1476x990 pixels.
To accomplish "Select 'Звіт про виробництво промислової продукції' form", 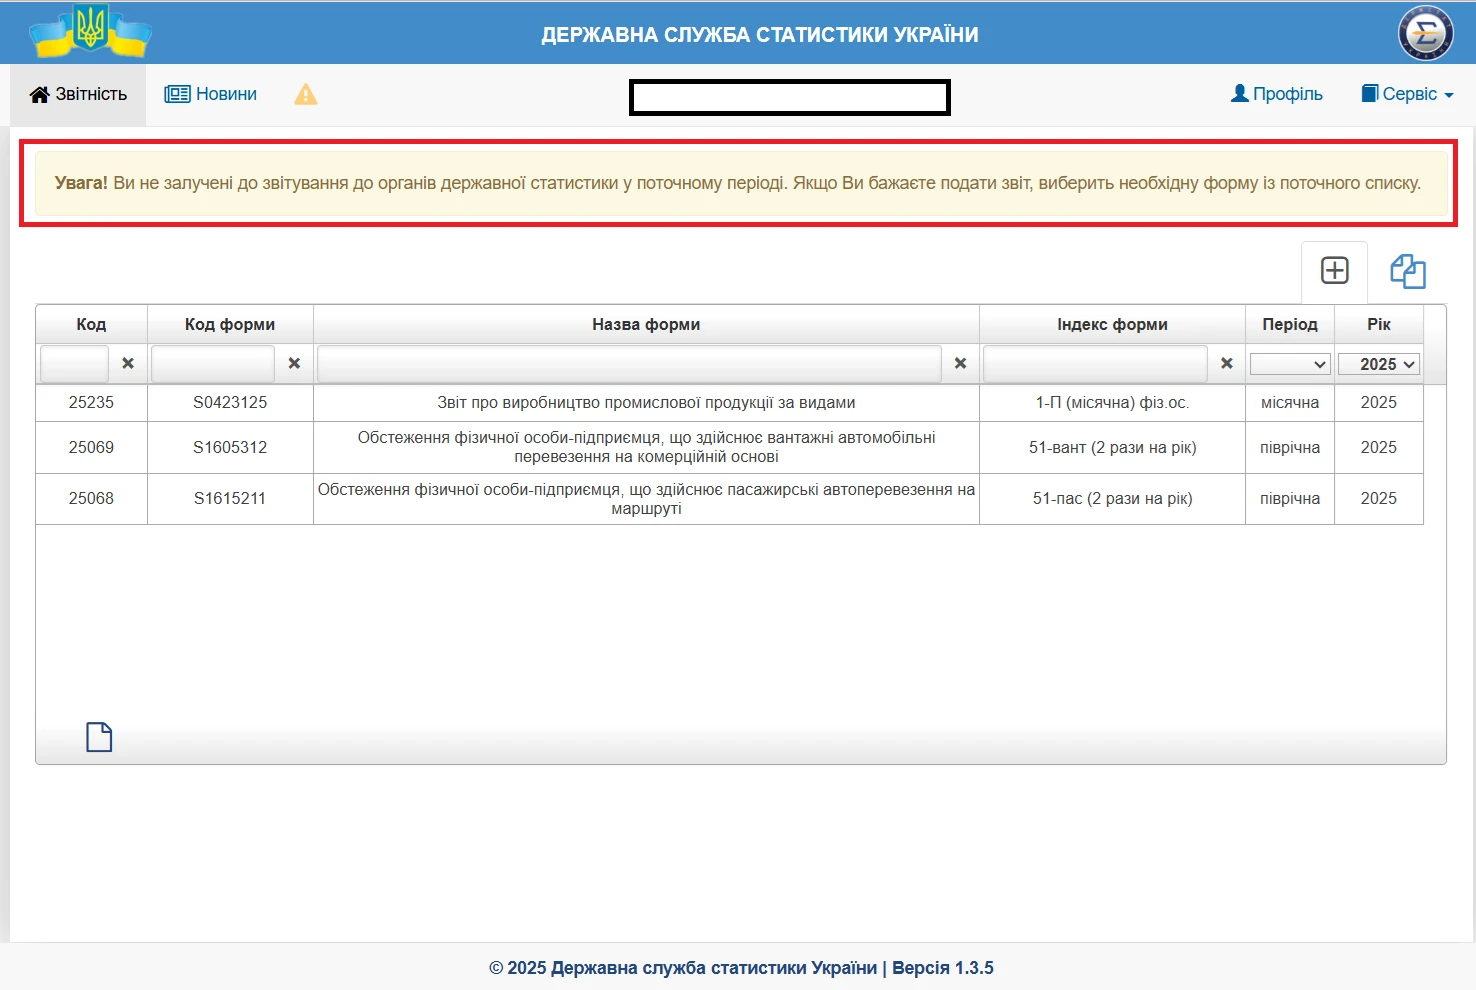I will 646,402.
